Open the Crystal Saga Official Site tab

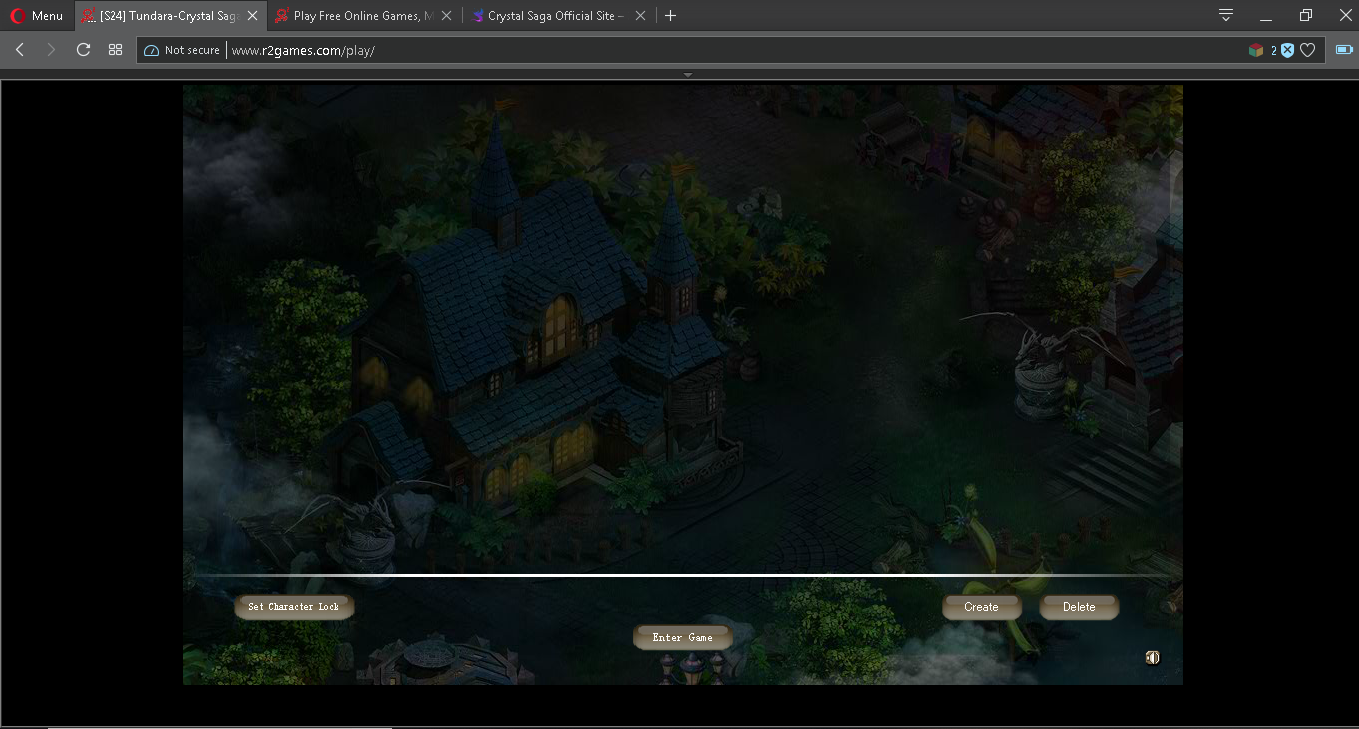pyautogui.click(x=550, y=16)
